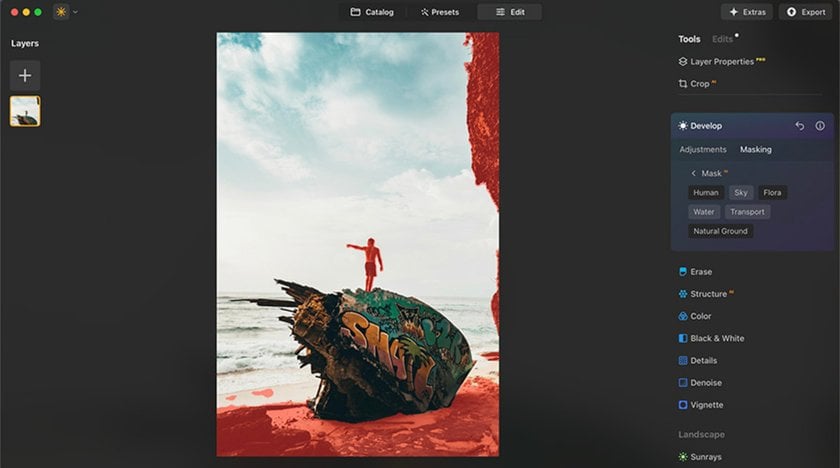Open the Details tool
Viewport: 840px width, 468px height.
coord(703,360)
